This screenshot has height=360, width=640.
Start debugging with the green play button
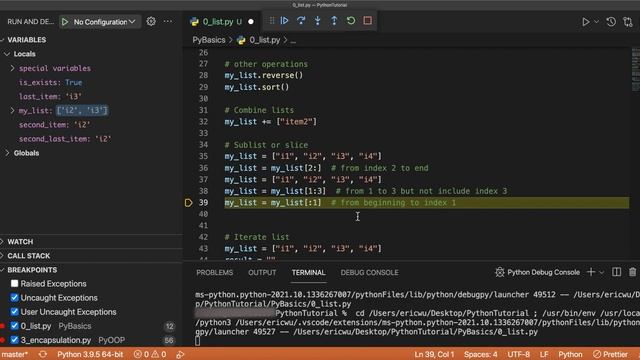(x=65, y=22)
